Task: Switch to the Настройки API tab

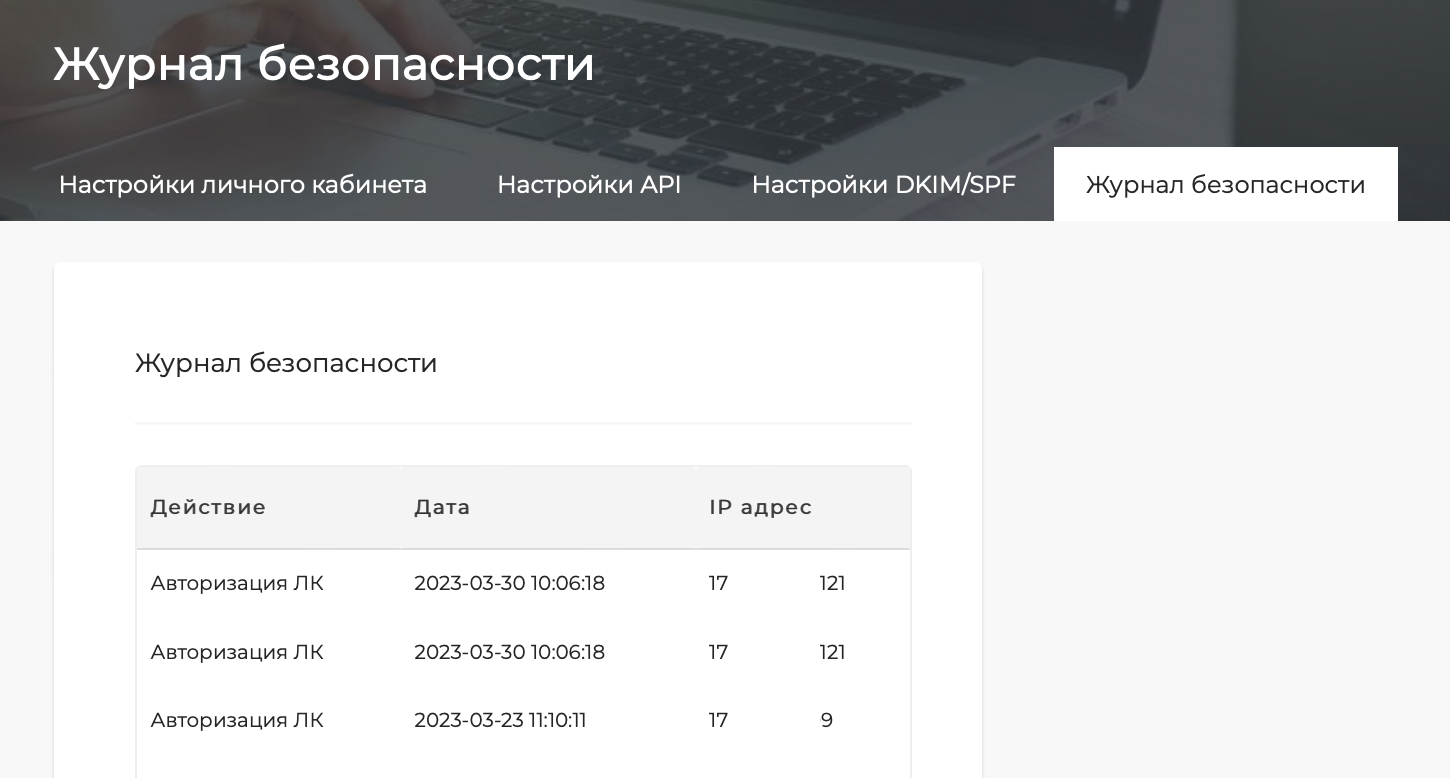Action: coord(588,185)
